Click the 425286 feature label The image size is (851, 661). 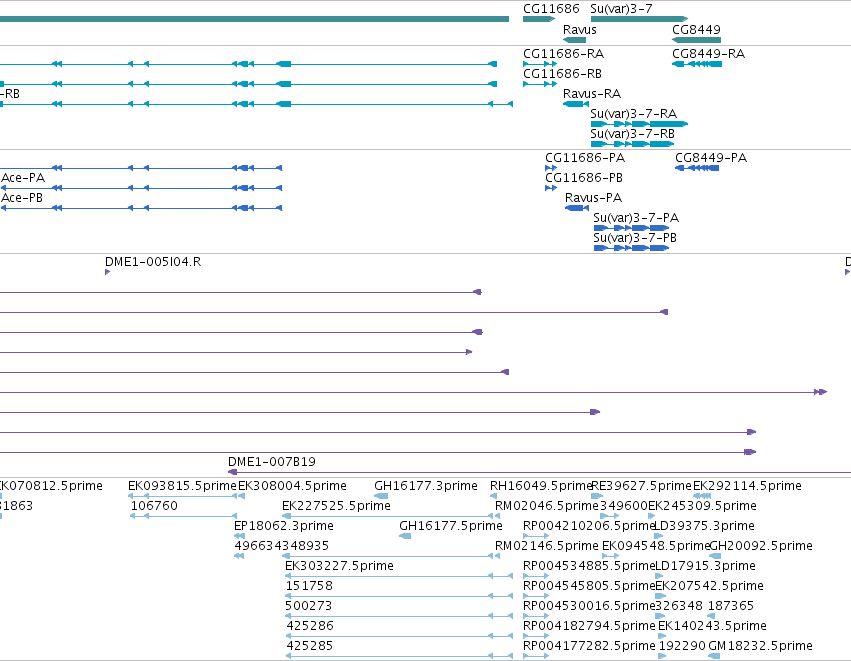tap(309, 626)
